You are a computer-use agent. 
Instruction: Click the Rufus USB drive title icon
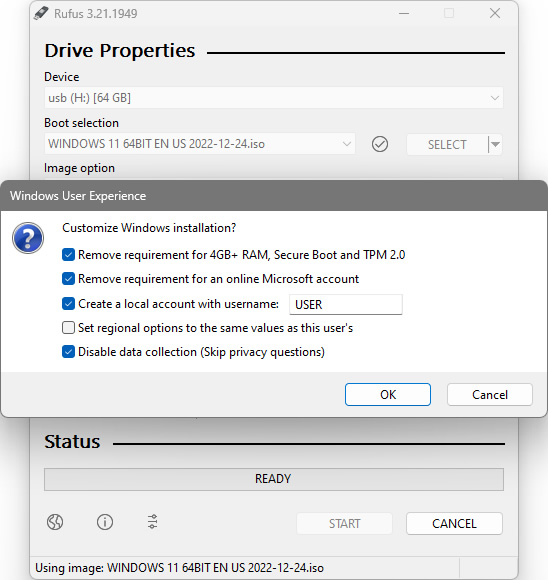coord(41,13)
